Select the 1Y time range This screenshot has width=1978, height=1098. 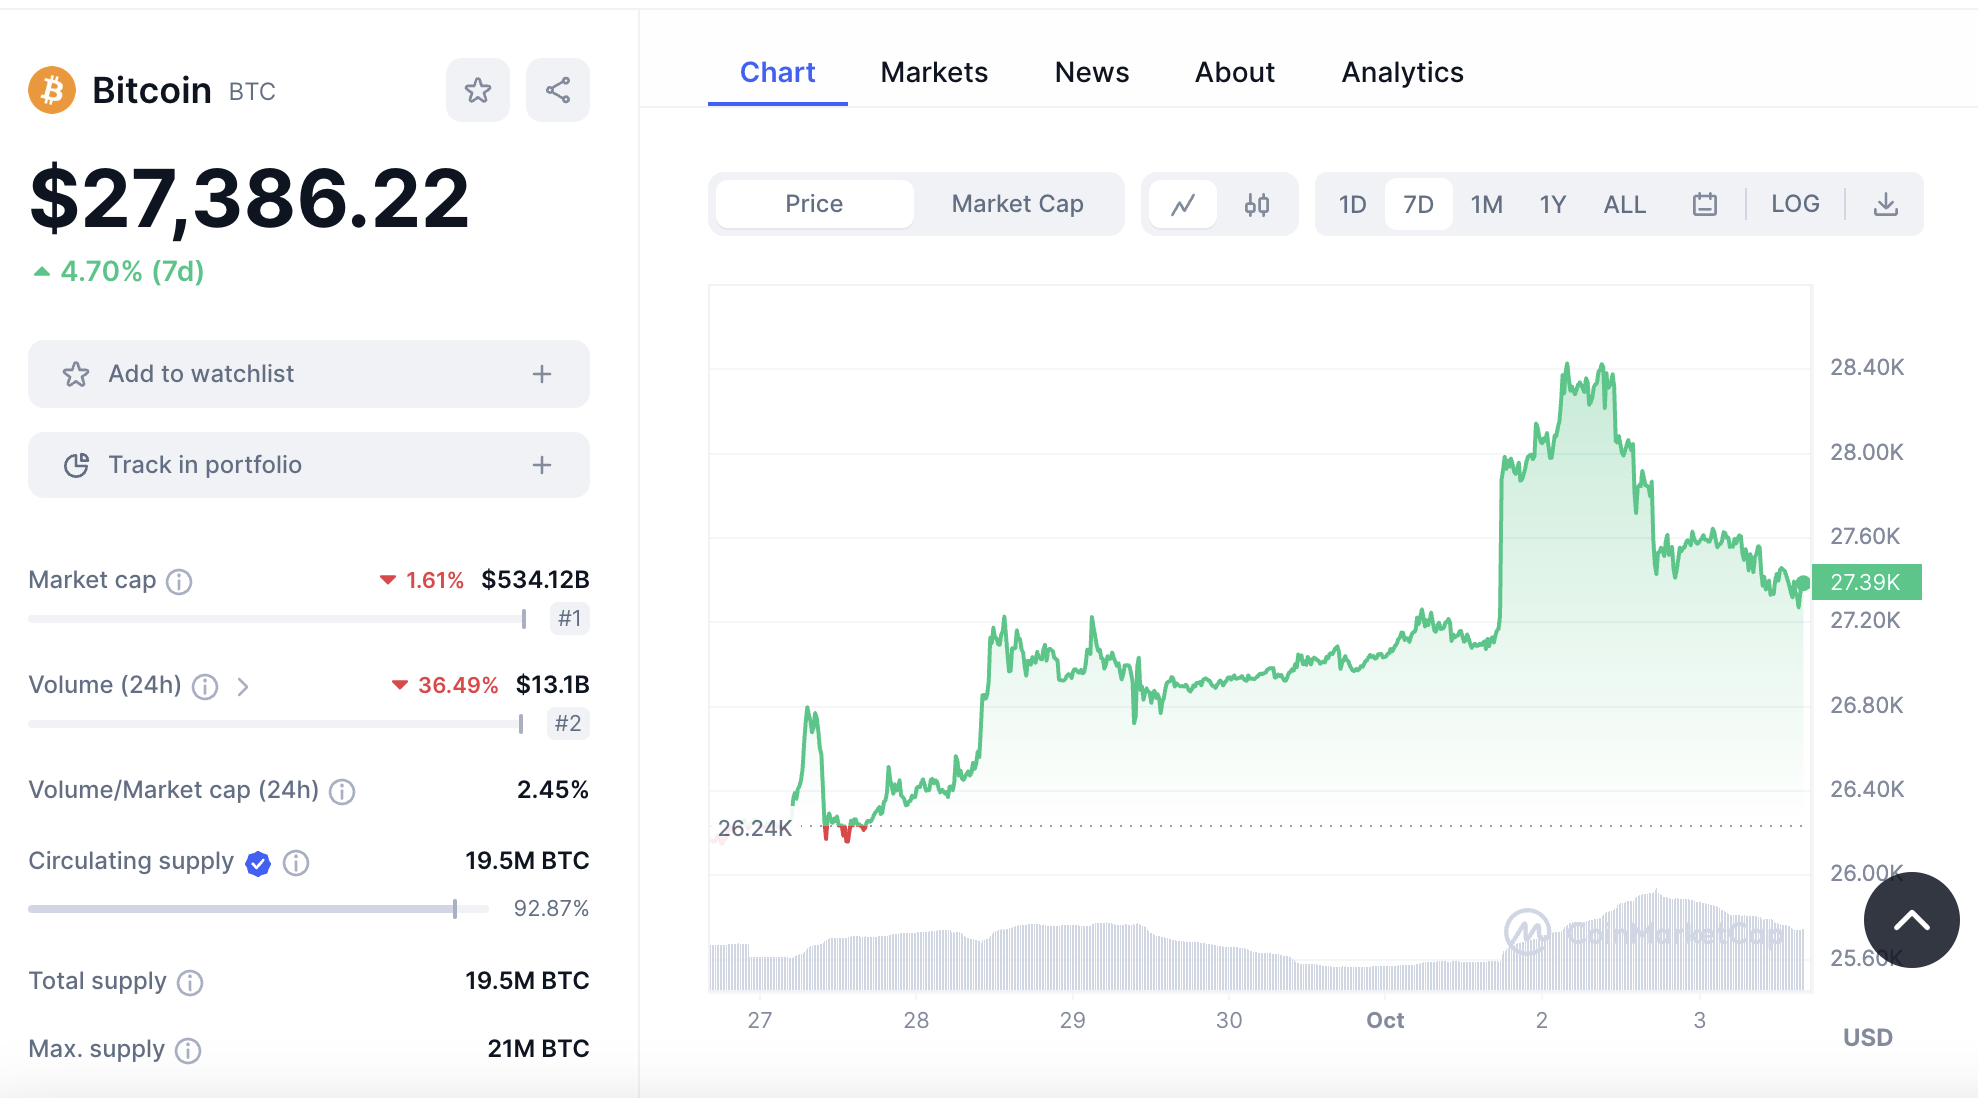(x=1552, y=203)
